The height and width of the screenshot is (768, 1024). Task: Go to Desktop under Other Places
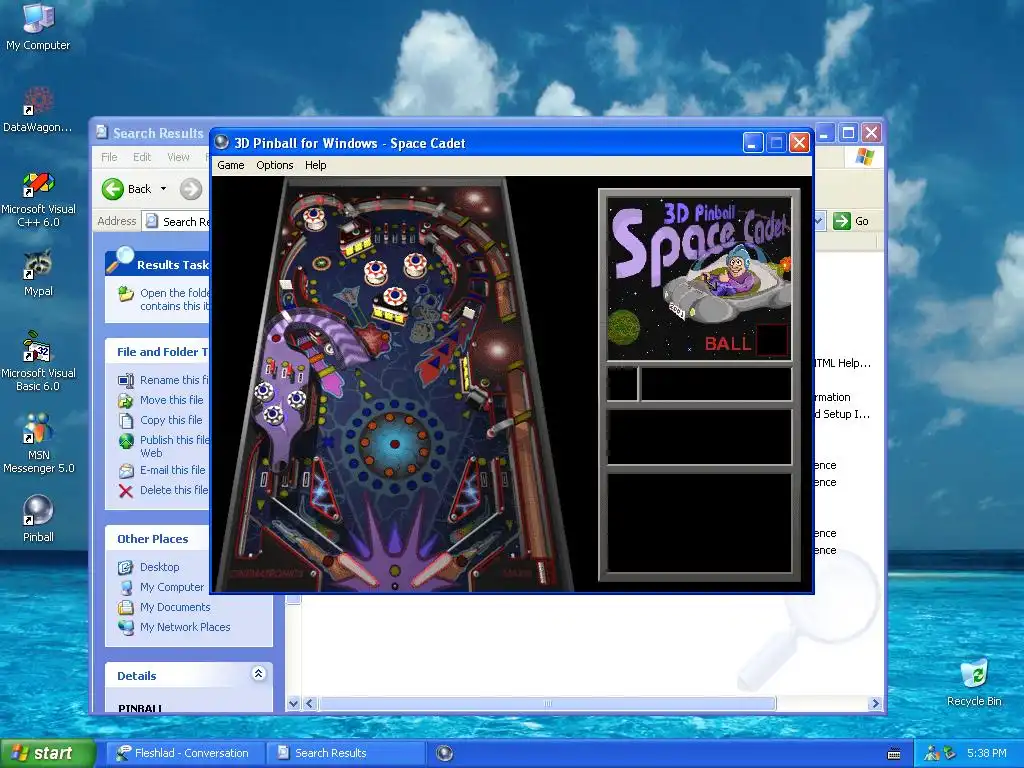(x=159, y=567)
